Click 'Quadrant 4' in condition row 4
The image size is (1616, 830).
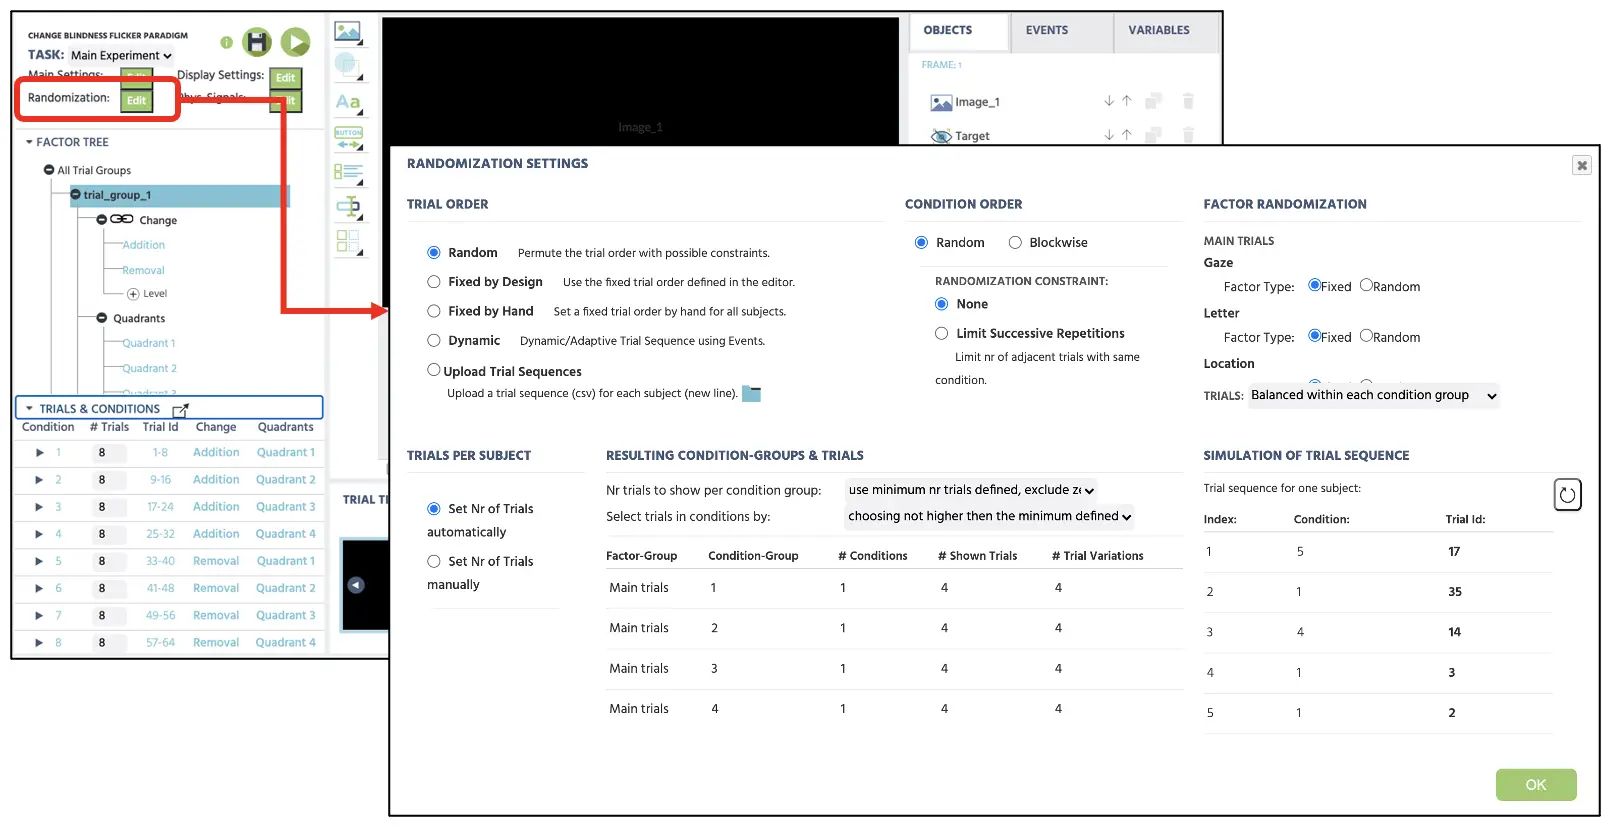pyautogui.click(x=286, y=534)
